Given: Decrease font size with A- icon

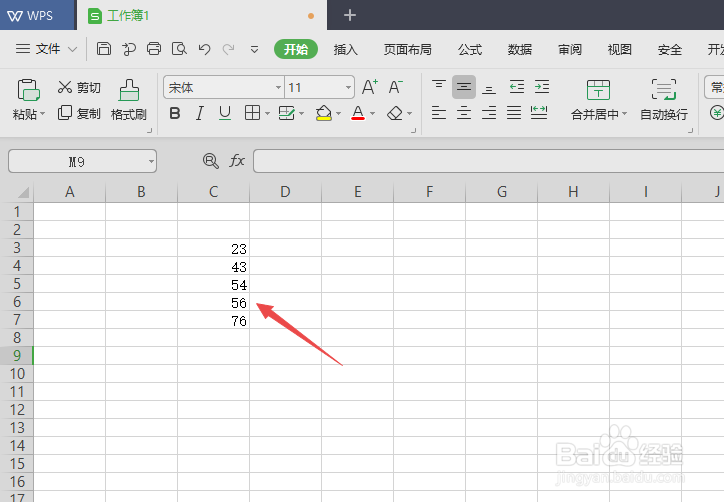Looking at the screenshot, I should (x=395, y=87).
